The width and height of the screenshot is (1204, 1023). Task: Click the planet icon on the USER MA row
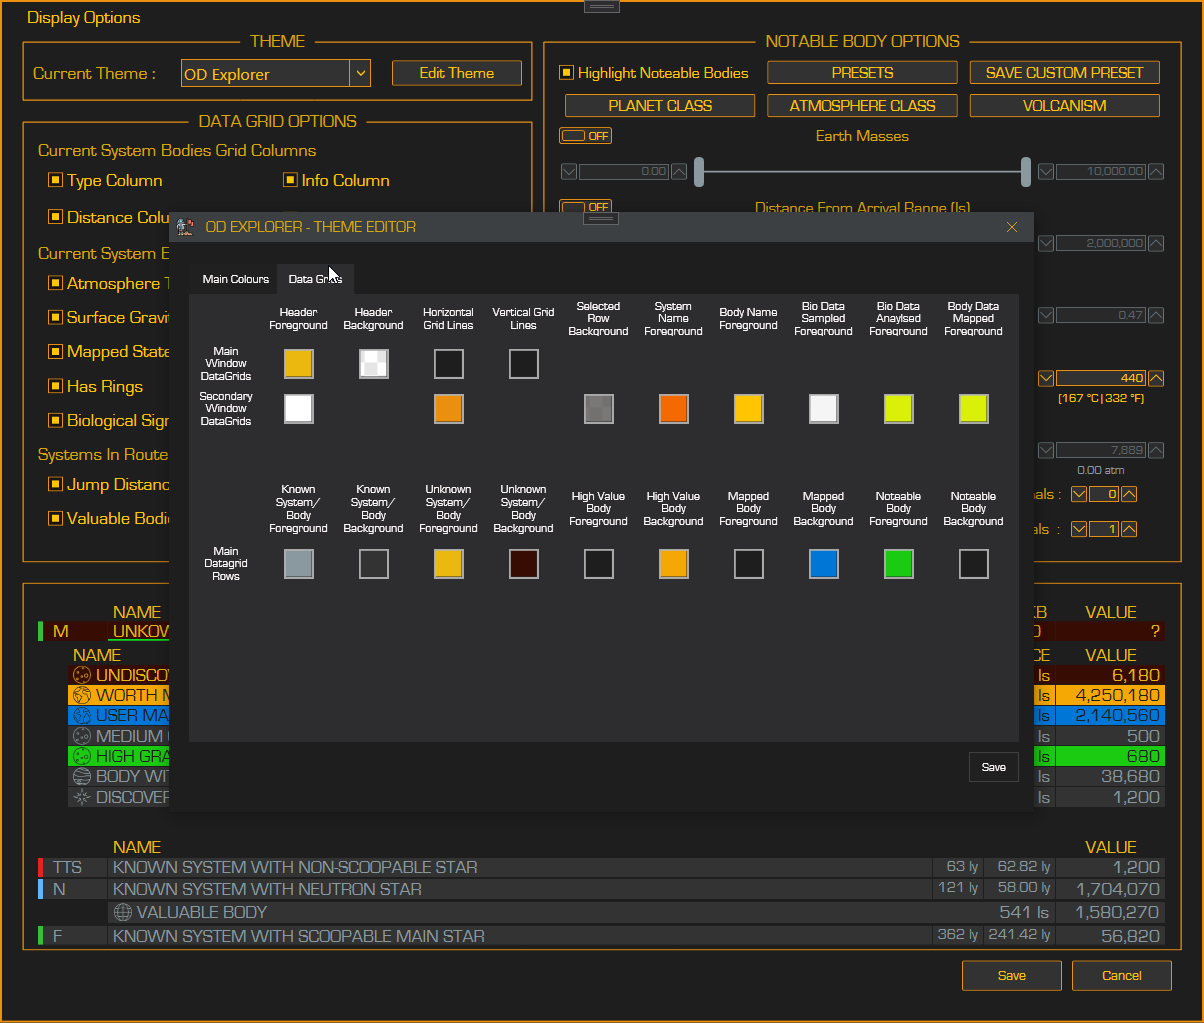(x=82, y=716)
